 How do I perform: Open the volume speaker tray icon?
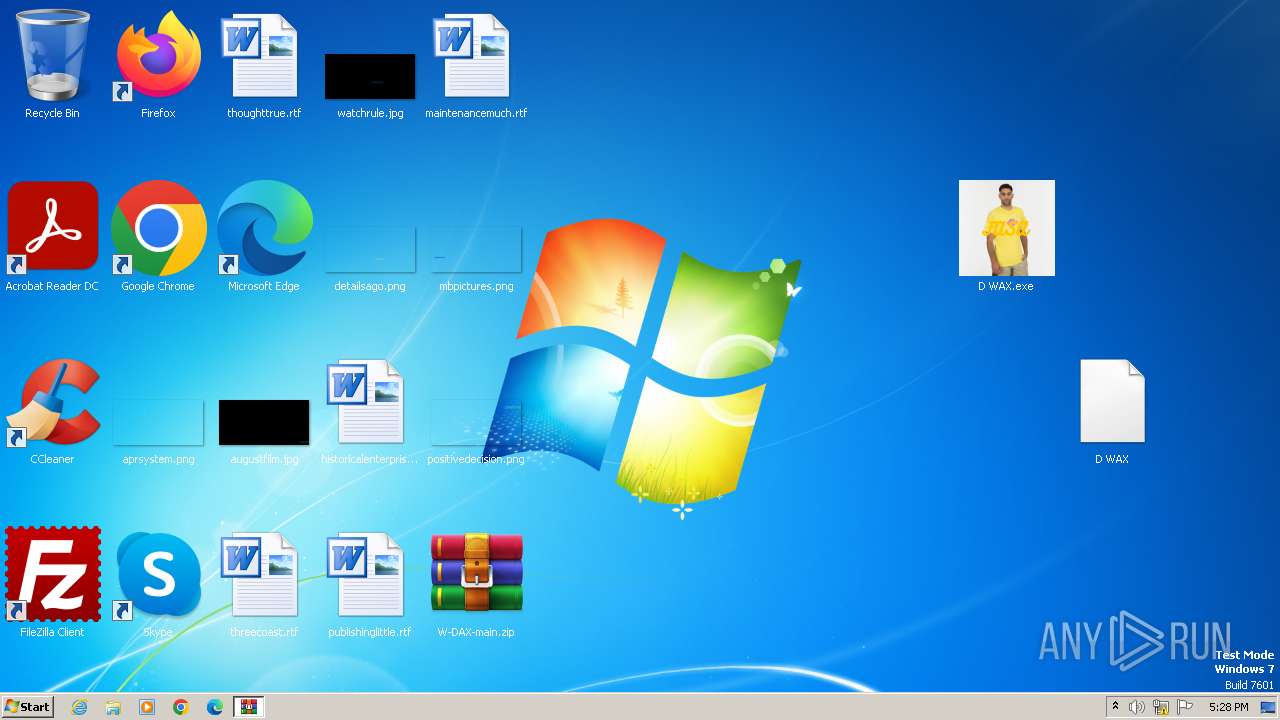pos(1137,707)
